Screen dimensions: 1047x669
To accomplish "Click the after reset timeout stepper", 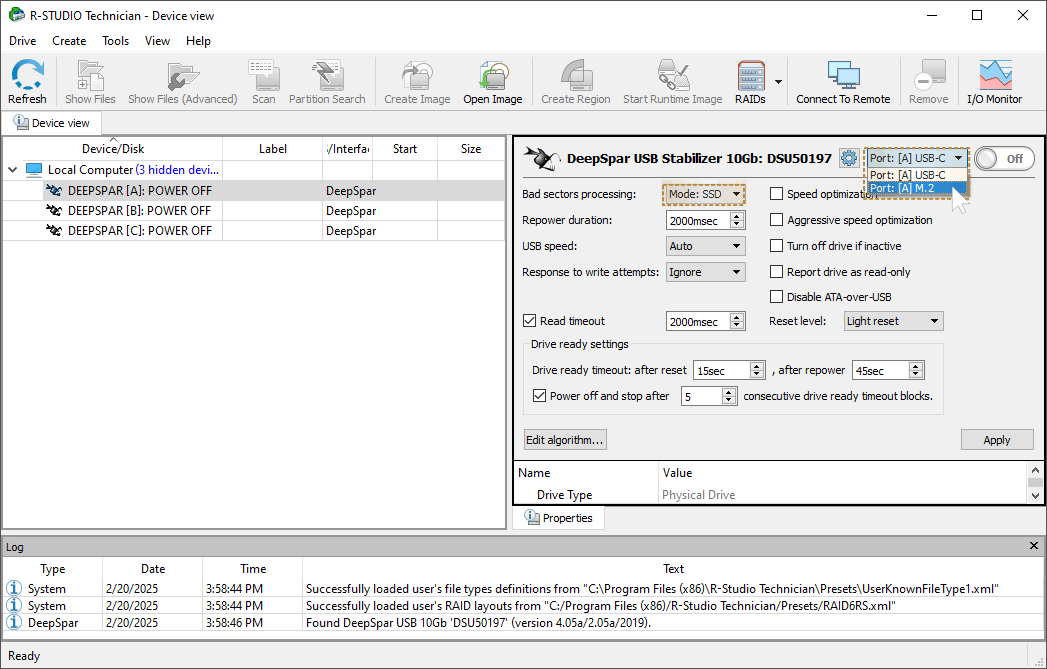I will pyautogui.click(x=757, y=370).
